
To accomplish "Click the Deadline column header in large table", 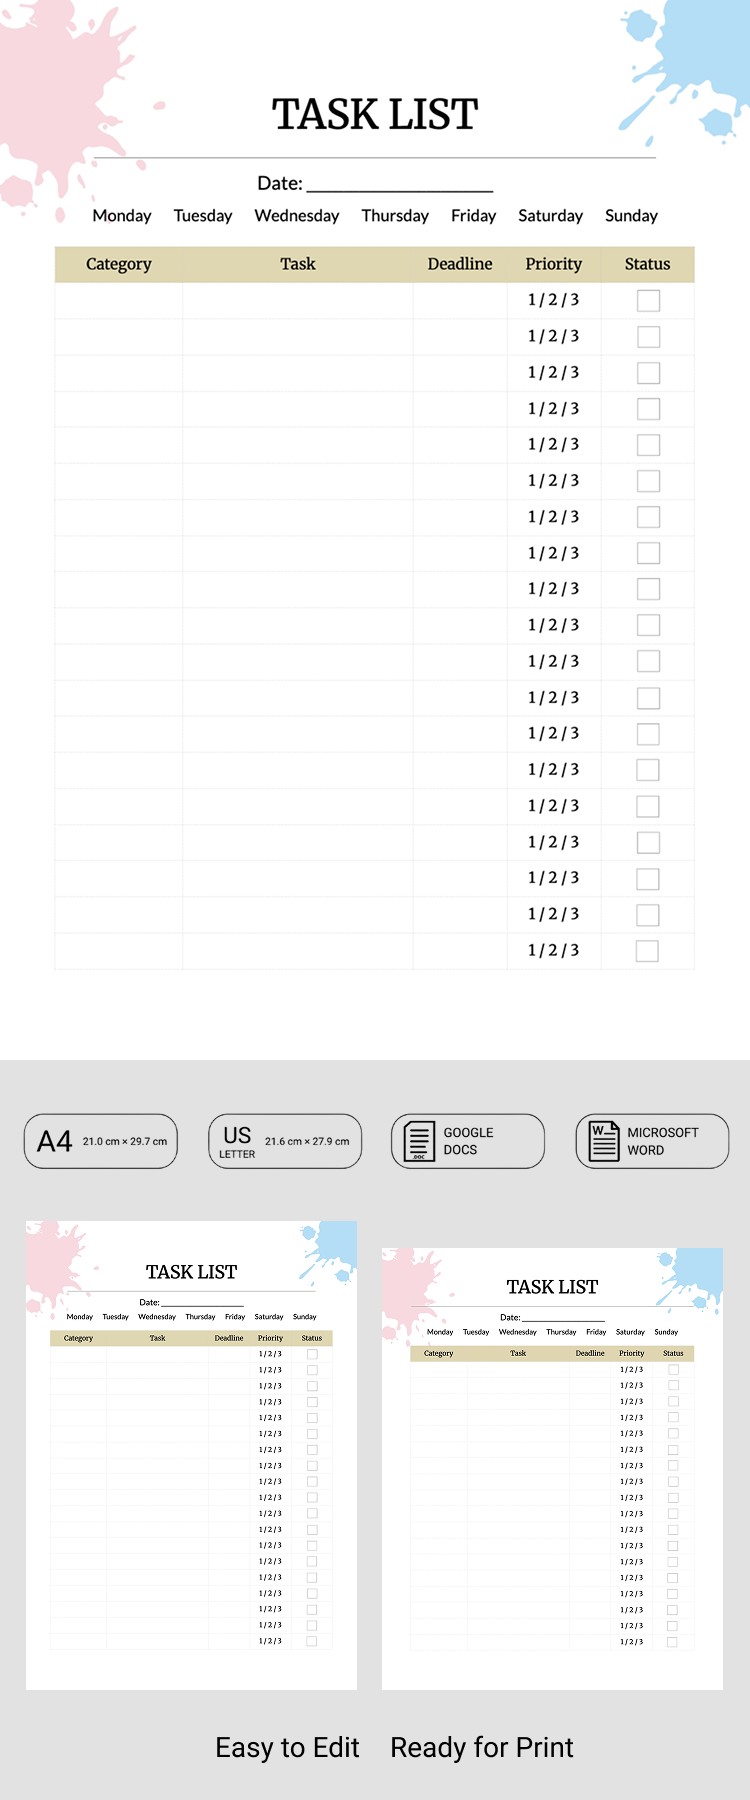I will pos(460,264).
